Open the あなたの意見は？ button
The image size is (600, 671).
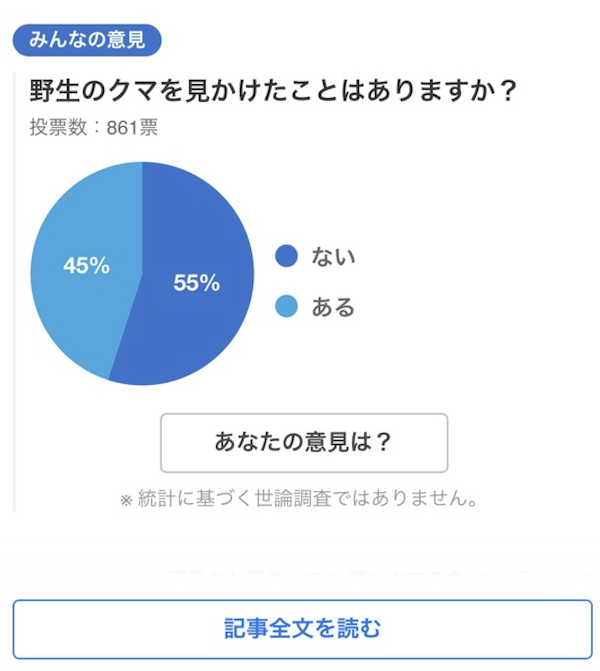click(304, 442)
